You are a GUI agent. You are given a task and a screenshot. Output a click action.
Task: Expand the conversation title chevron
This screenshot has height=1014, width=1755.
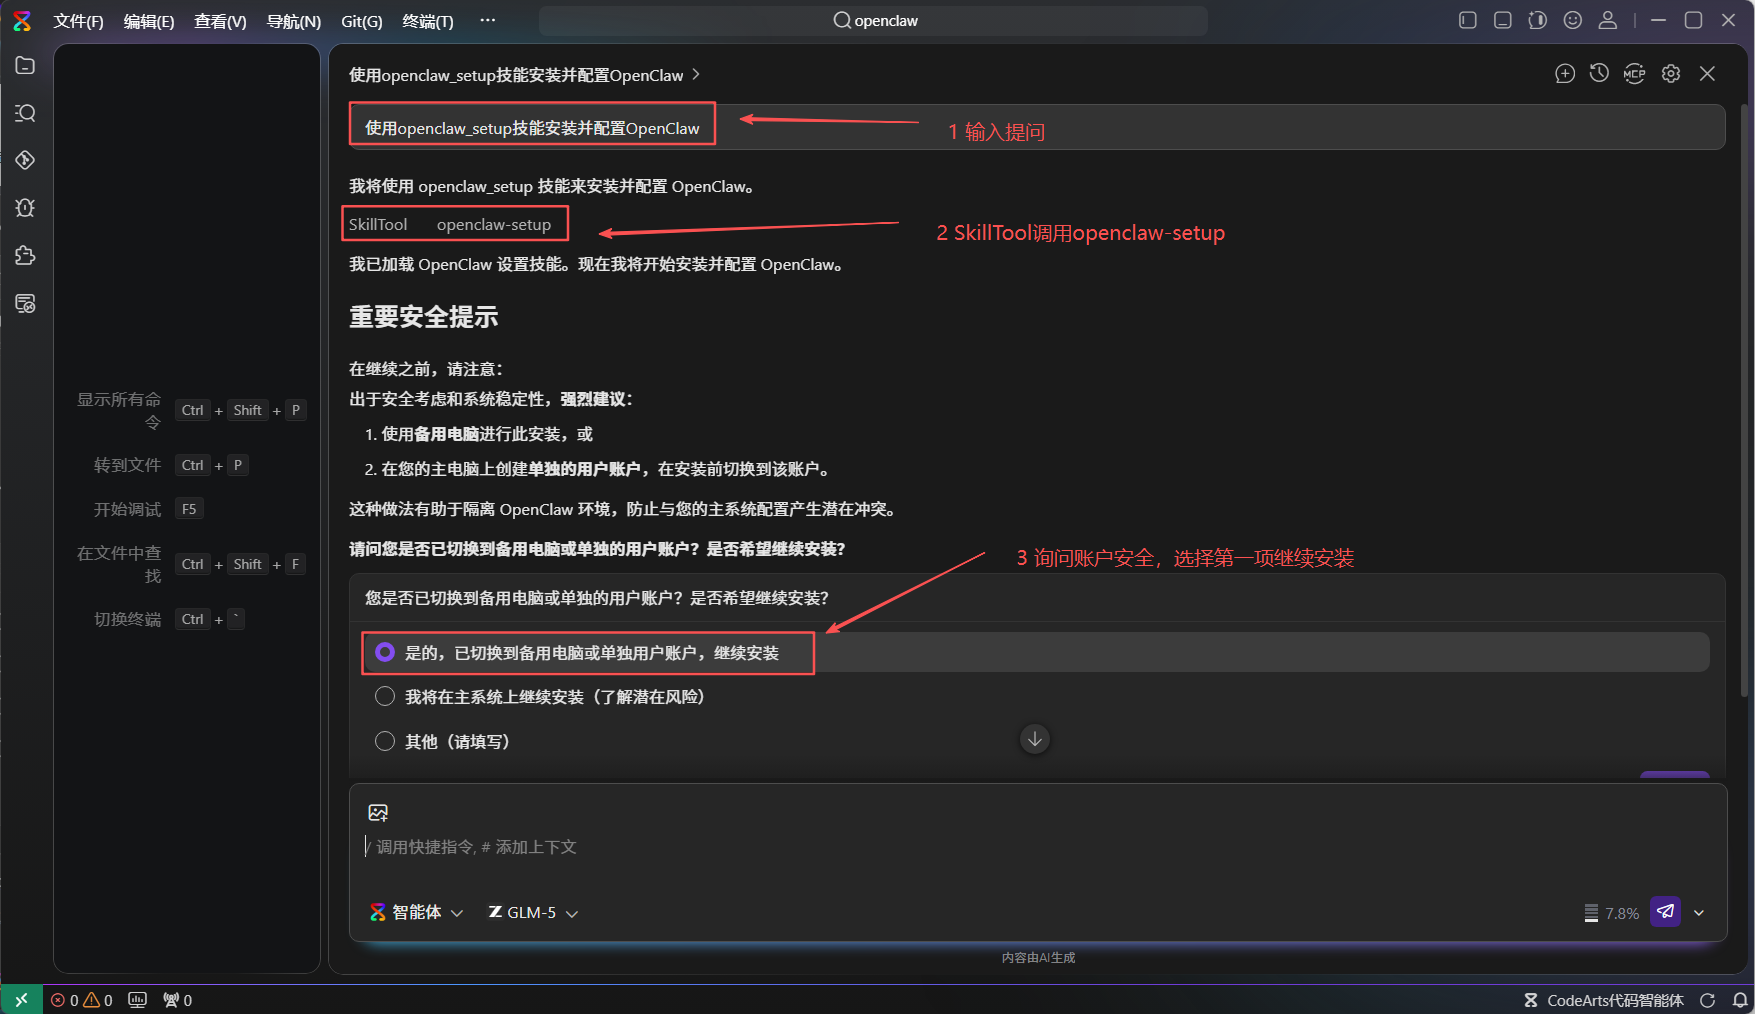tap(696, 75)
